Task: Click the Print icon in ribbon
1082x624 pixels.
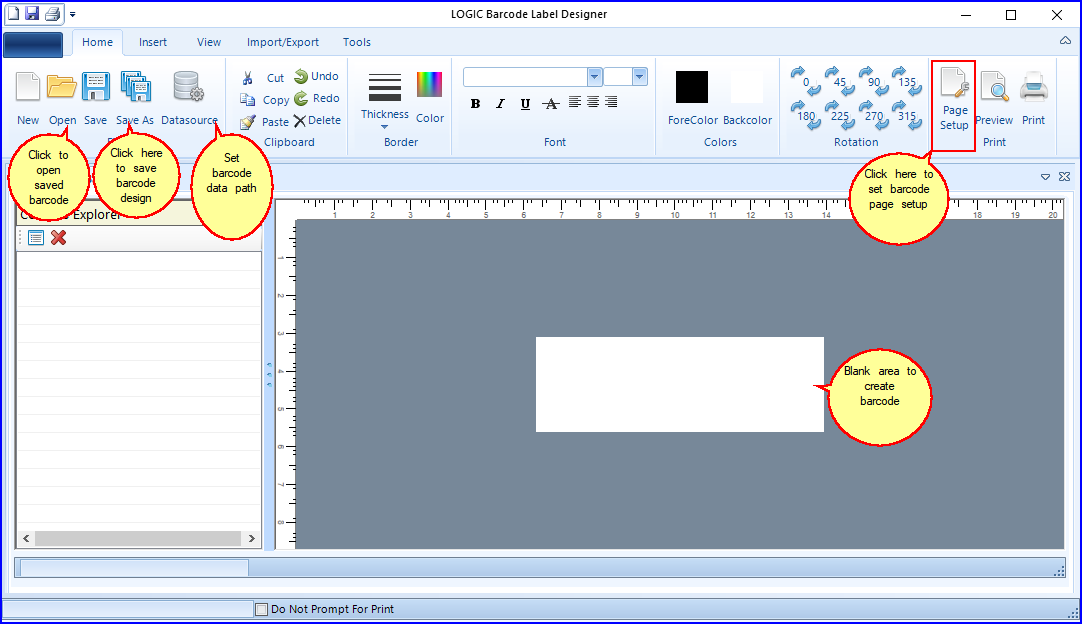Action: tap(1034, 87)
